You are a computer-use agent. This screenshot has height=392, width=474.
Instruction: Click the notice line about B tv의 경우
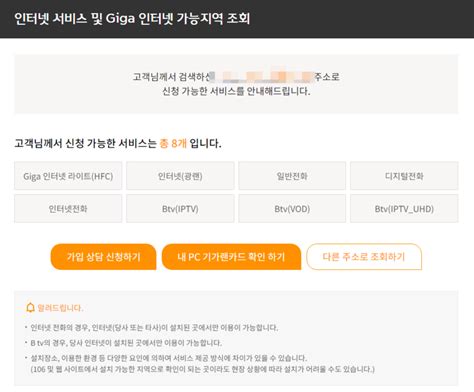(x=126, y=343)
